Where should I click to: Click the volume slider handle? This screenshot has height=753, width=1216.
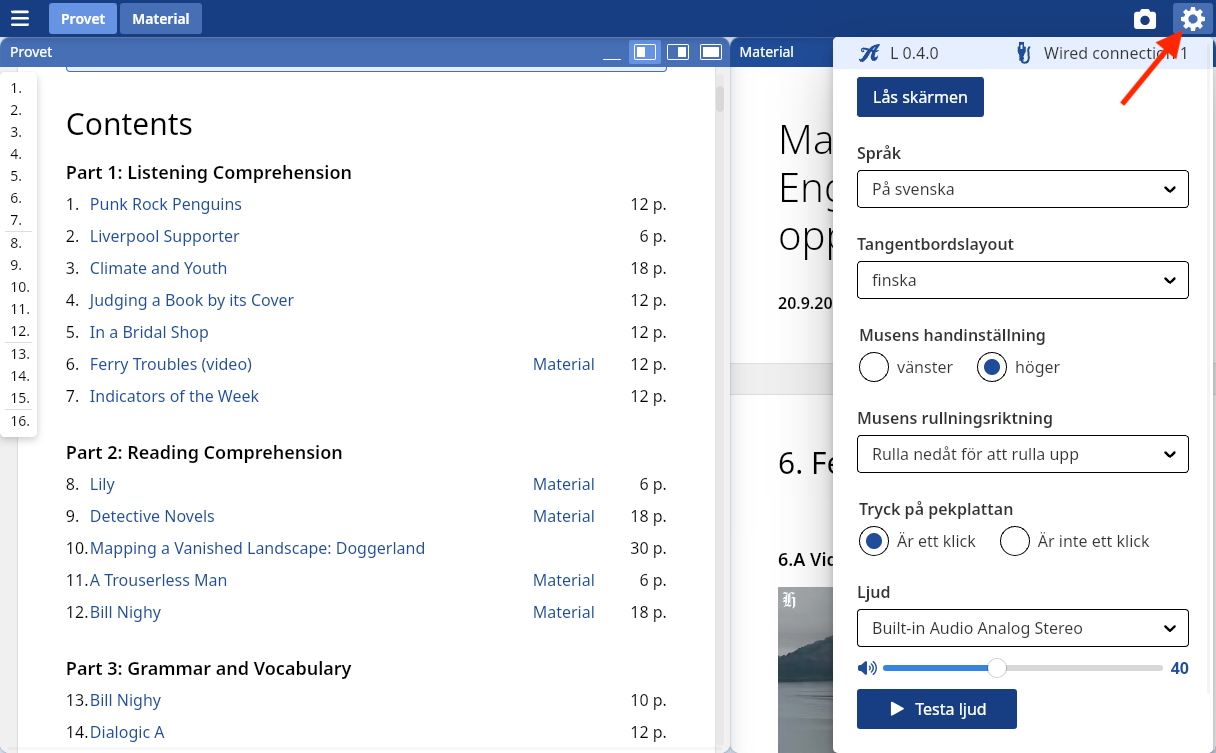[x=997, y=668]
